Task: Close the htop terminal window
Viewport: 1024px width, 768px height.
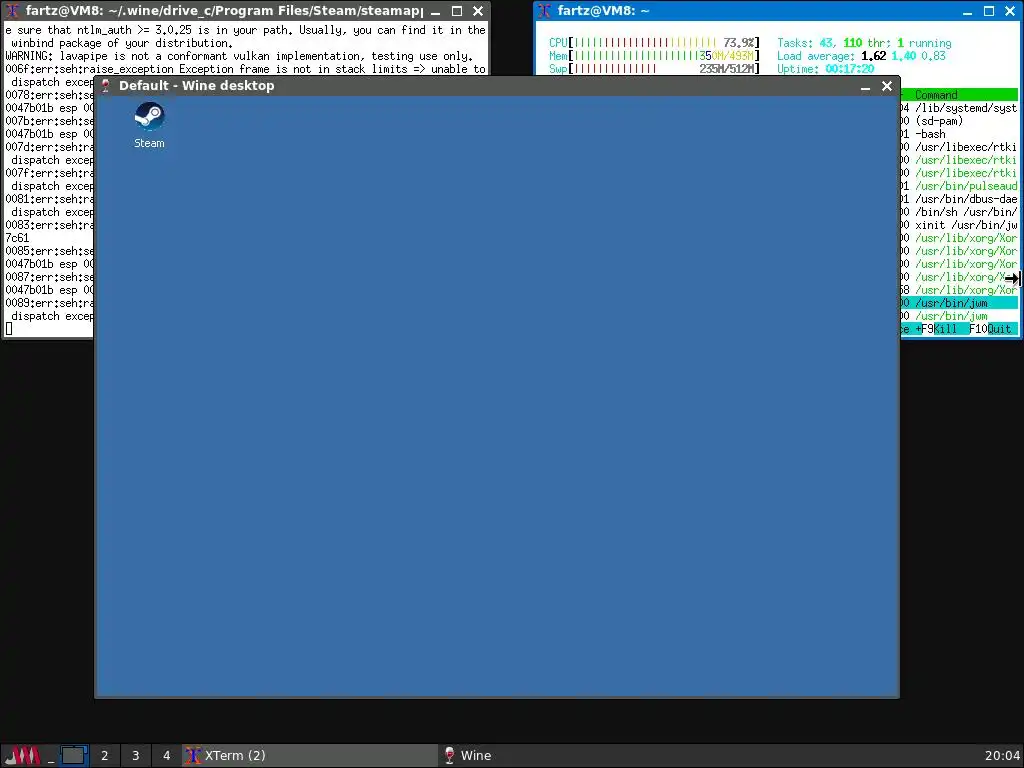Action: pyautogui.click(x=1010, y=11)
